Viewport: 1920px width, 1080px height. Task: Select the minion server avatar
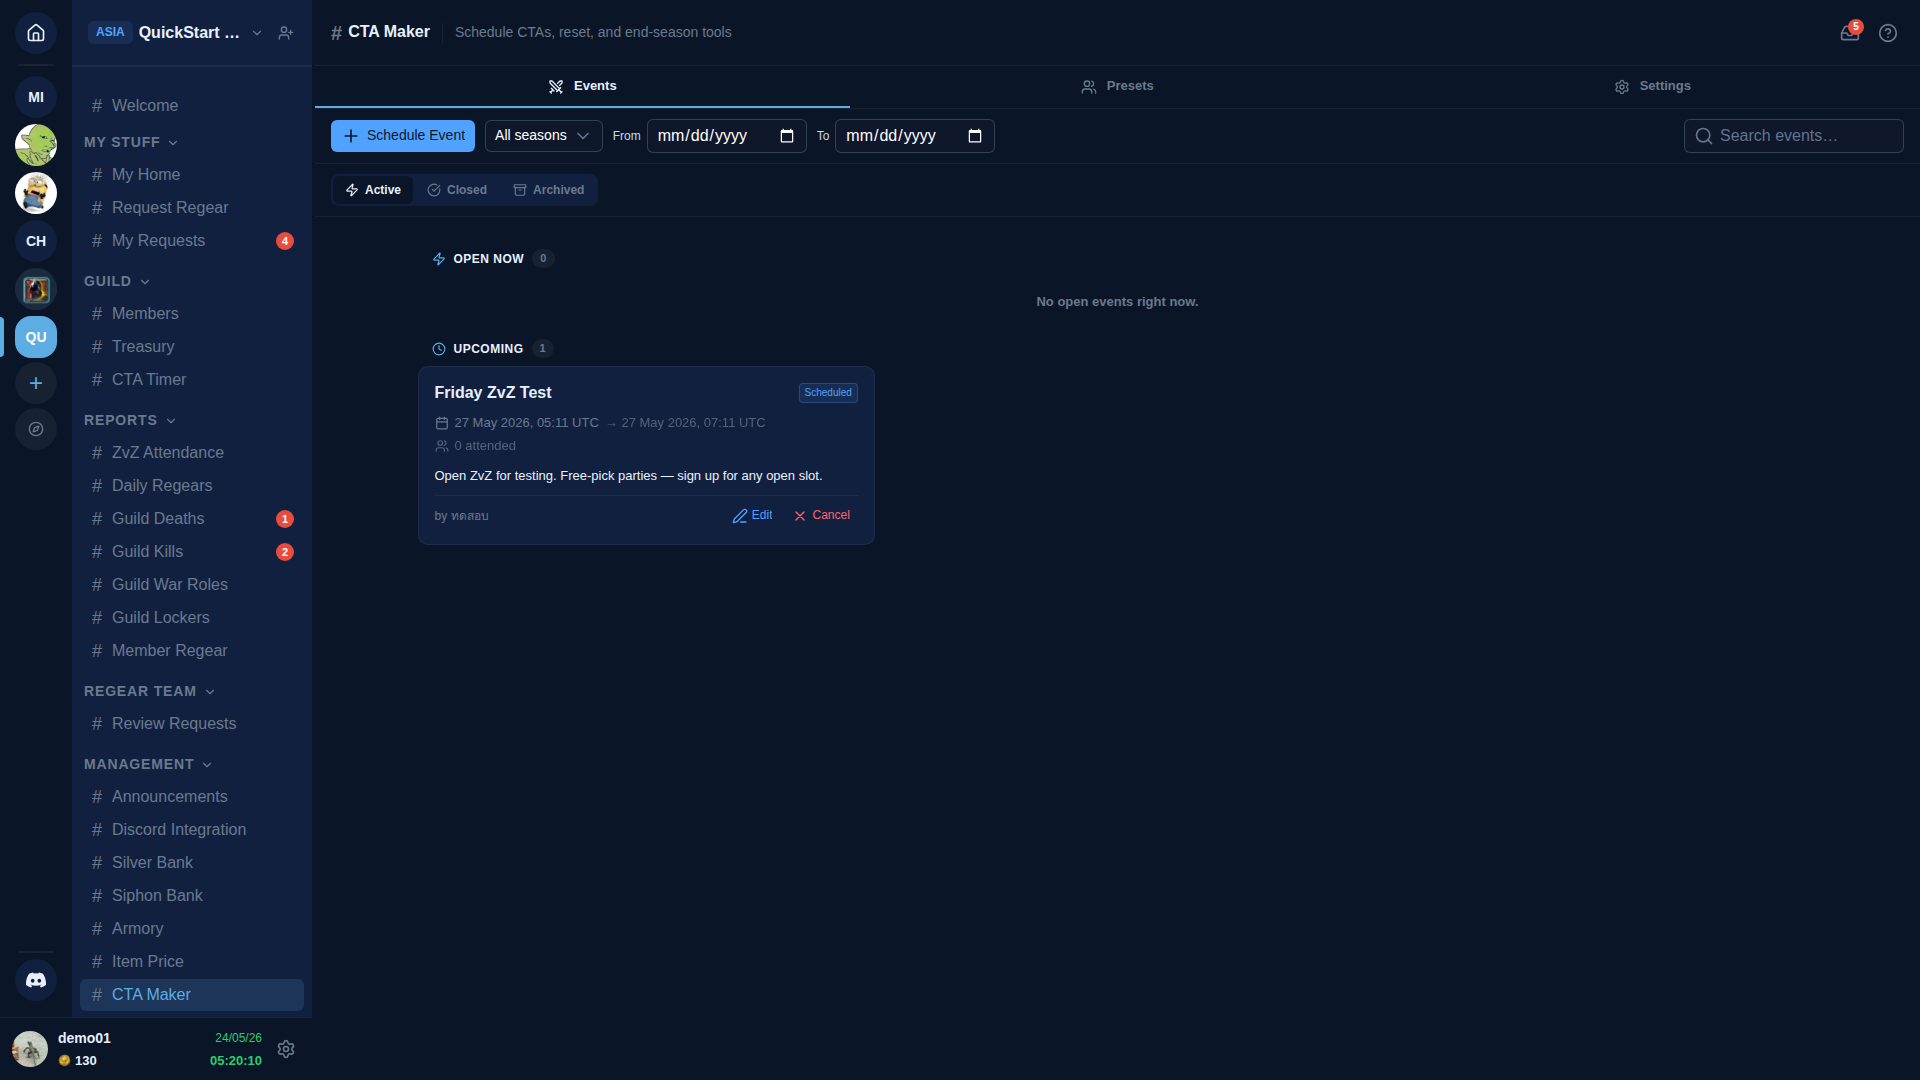36,193
